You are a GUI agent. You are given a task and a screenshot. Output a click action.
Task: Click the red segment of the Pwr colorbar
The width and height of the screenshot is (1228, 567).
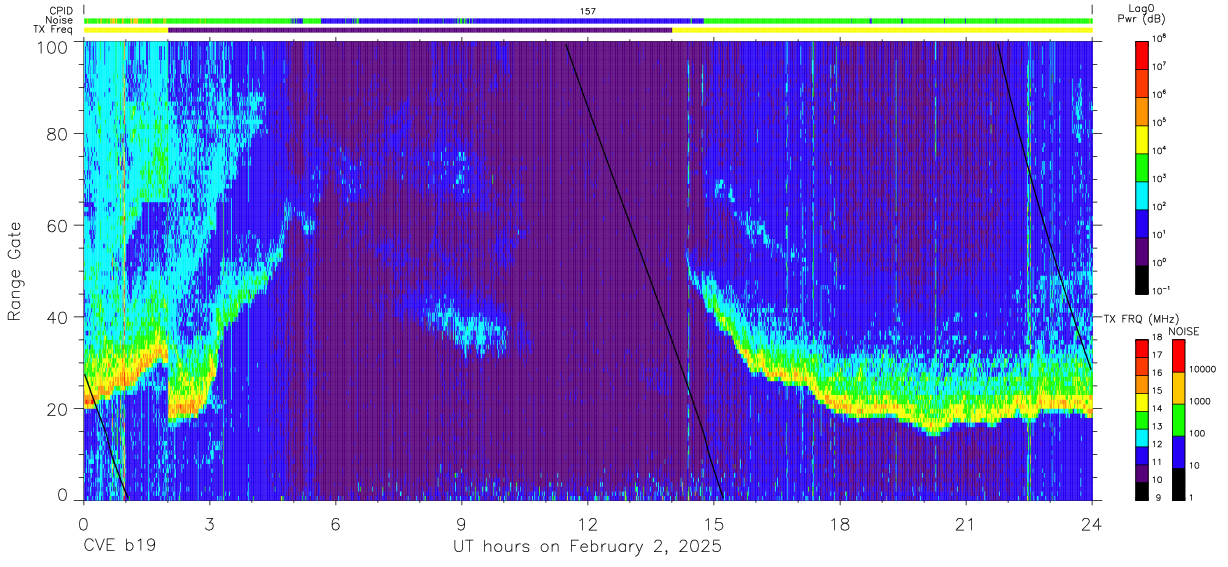1142,55
